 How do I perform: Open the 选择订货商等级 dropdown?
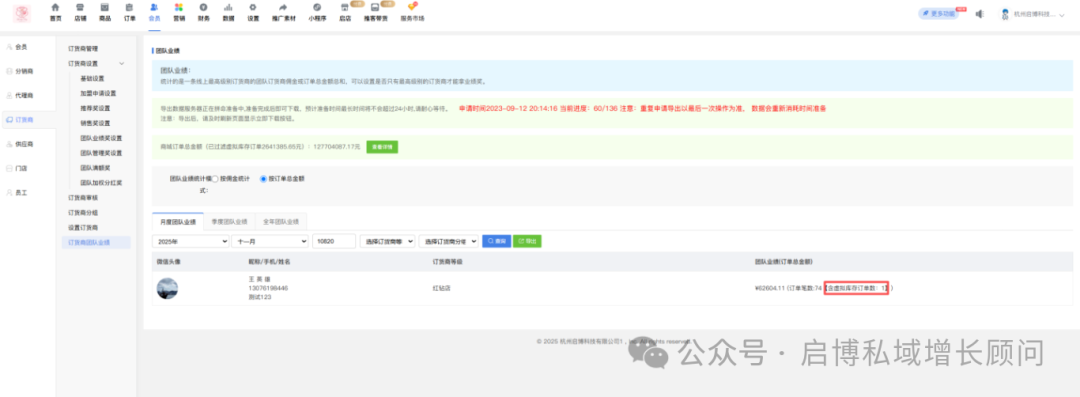tap(387, 241)
